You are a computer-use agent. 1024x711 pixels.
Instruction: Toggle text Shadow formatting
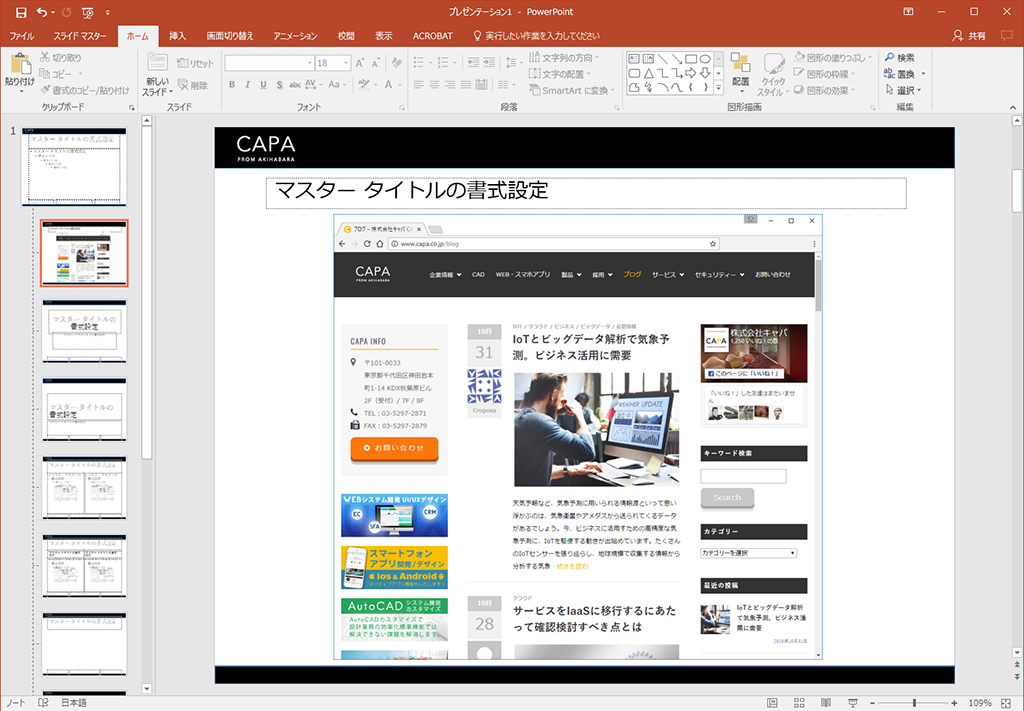coord(279,84)
